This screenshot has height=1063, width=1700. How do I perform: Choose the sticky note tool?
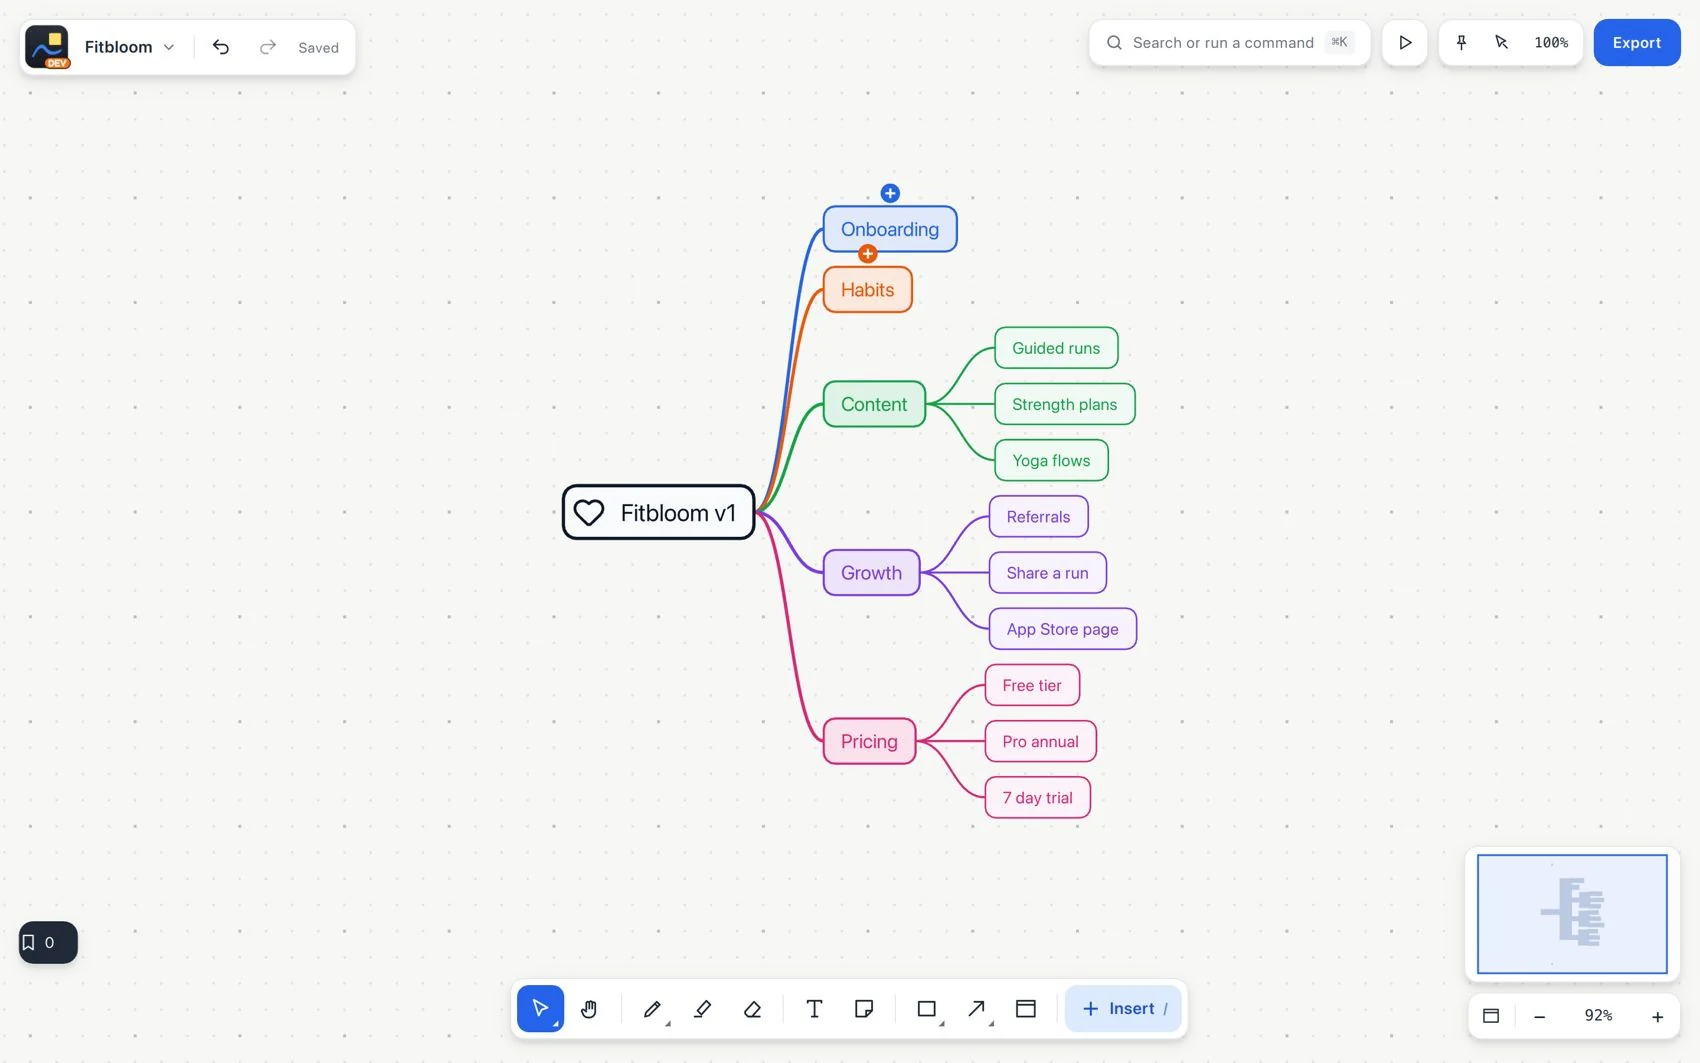coord(864,1008)
